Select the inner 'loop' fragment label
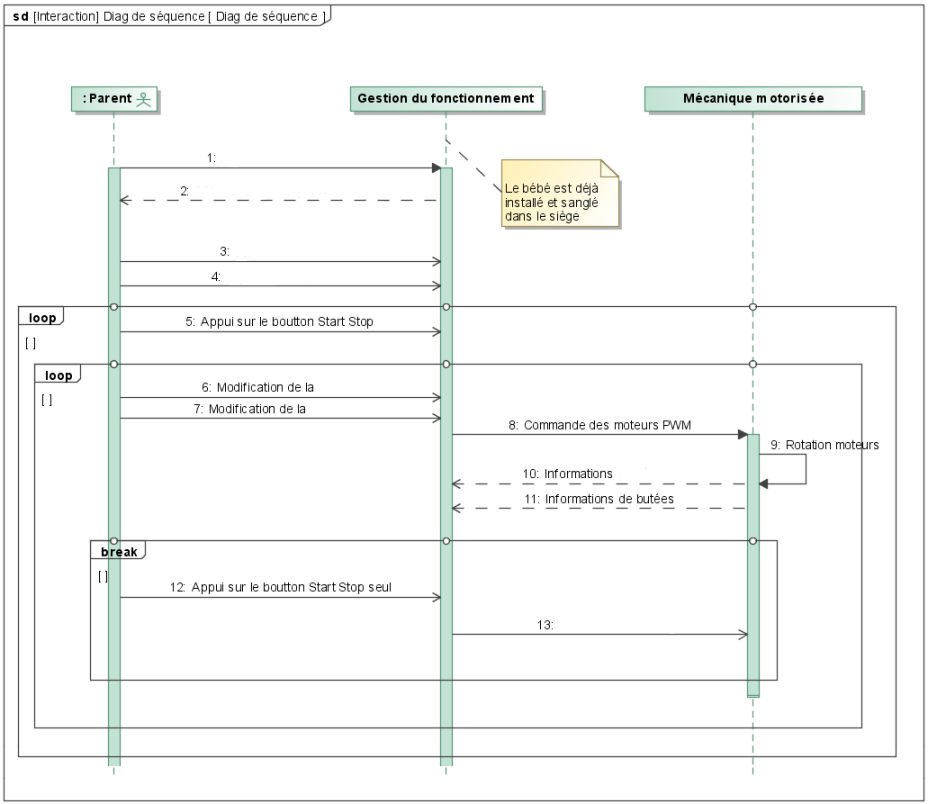 click(x=58, y=375)
